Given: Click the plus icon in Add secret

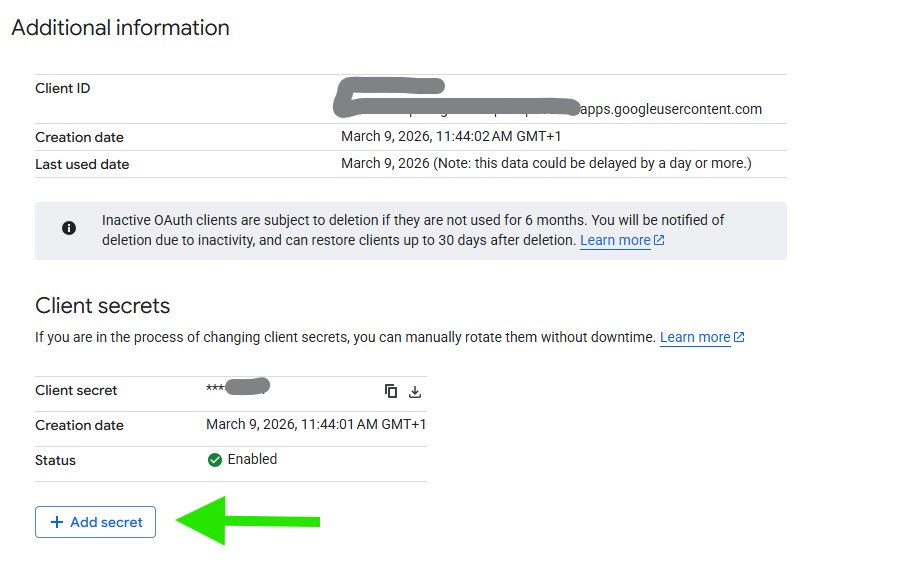Looking at the screenshot, I should tap(57, 522).
